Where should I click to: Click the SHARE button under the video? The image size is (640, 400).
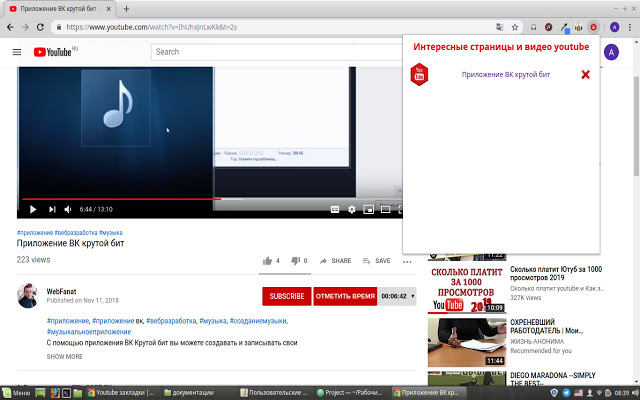(x=335, y=260)
